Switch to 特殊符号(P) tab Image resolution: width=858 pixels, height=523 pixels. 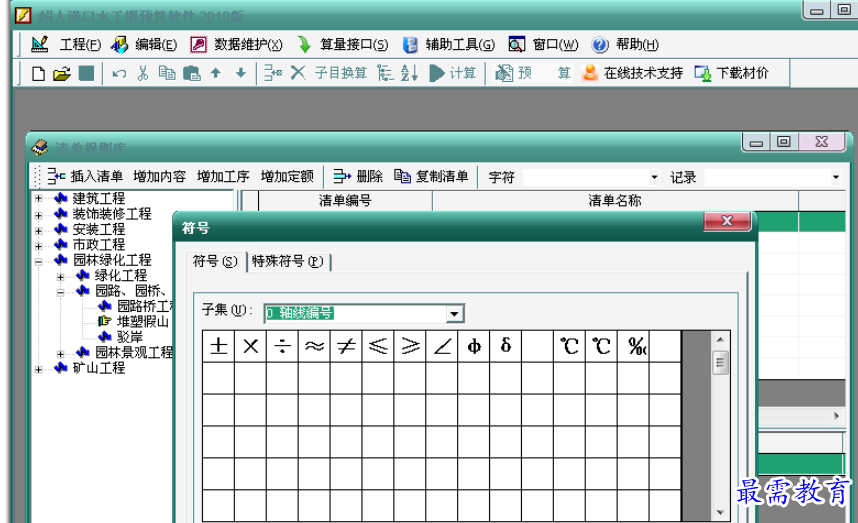[x=288, y=262]
